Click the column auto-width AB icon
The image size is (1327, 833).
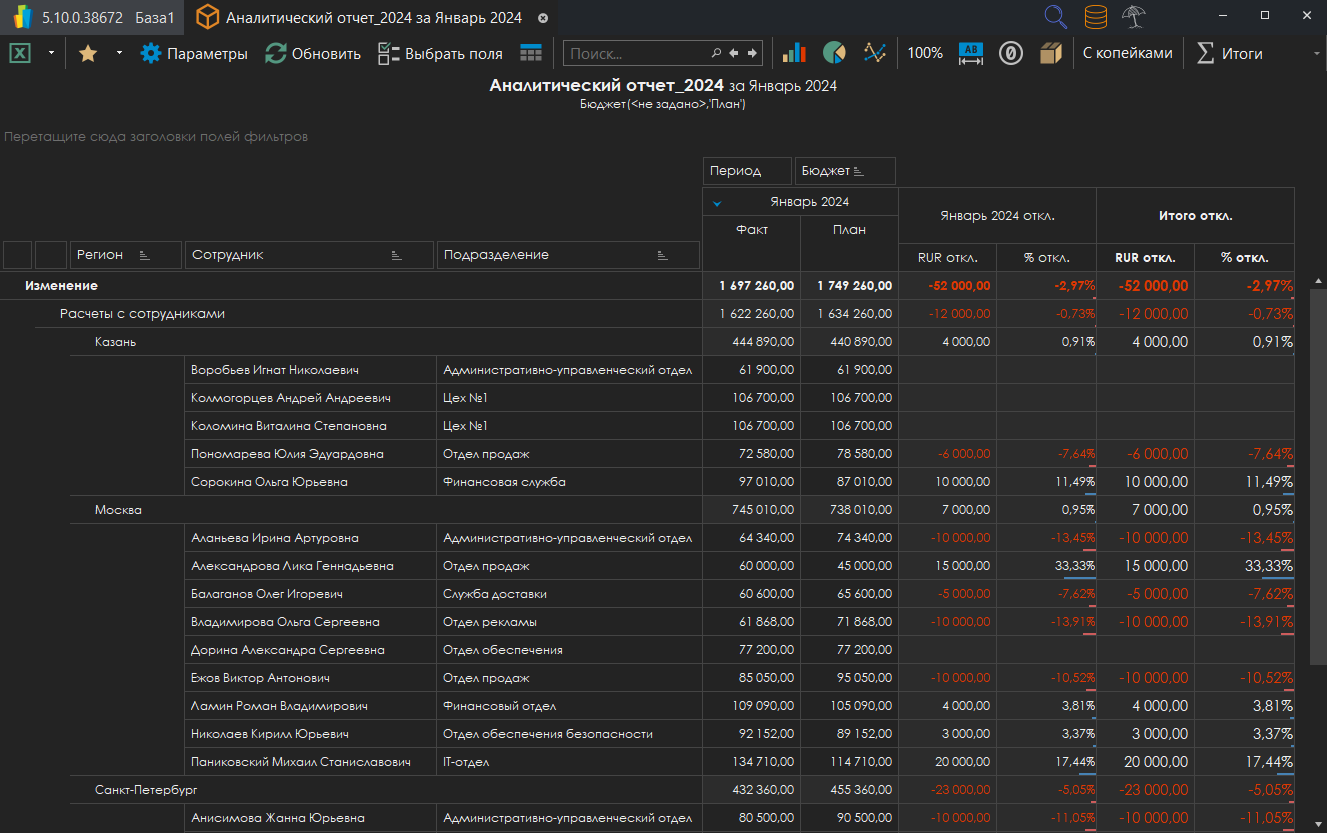[971, 53]
